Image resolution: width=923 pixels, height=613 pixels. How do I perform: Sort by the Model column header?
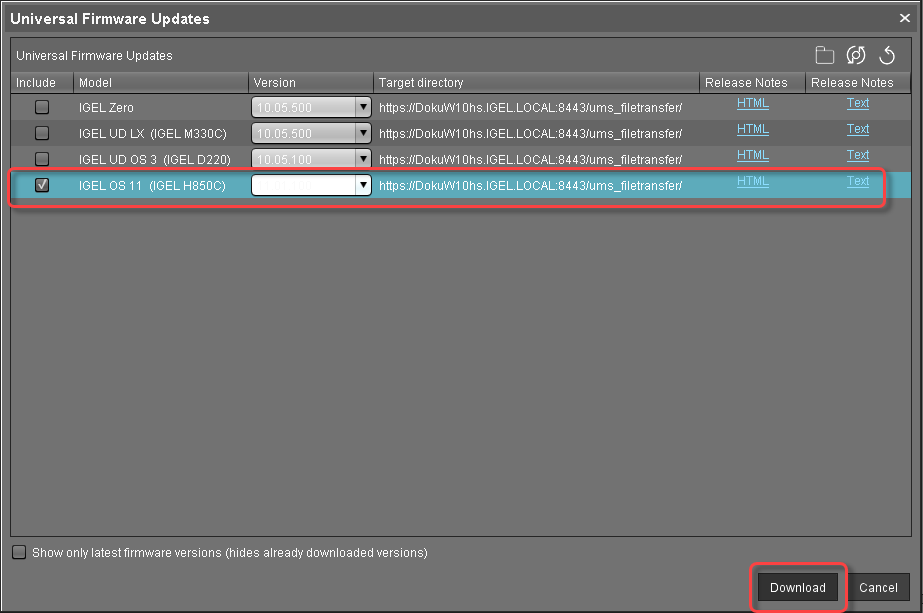tap(160, 82)
